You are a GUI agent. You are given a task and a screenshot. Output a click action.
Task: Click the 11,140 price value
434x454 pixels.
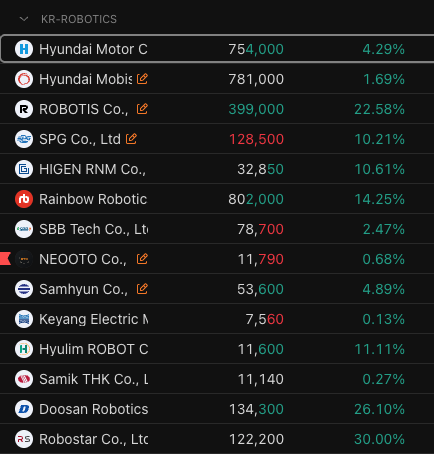pos(261,379)
